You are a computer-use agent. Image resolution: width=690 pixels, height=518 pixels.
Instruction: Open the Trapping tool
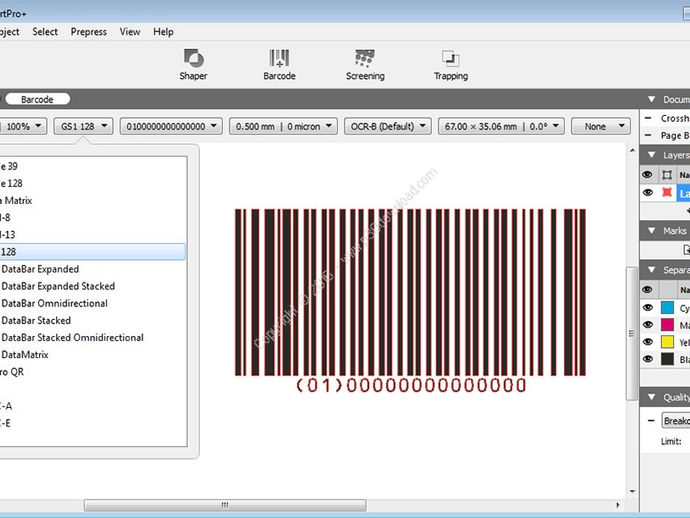pos(451,65)
